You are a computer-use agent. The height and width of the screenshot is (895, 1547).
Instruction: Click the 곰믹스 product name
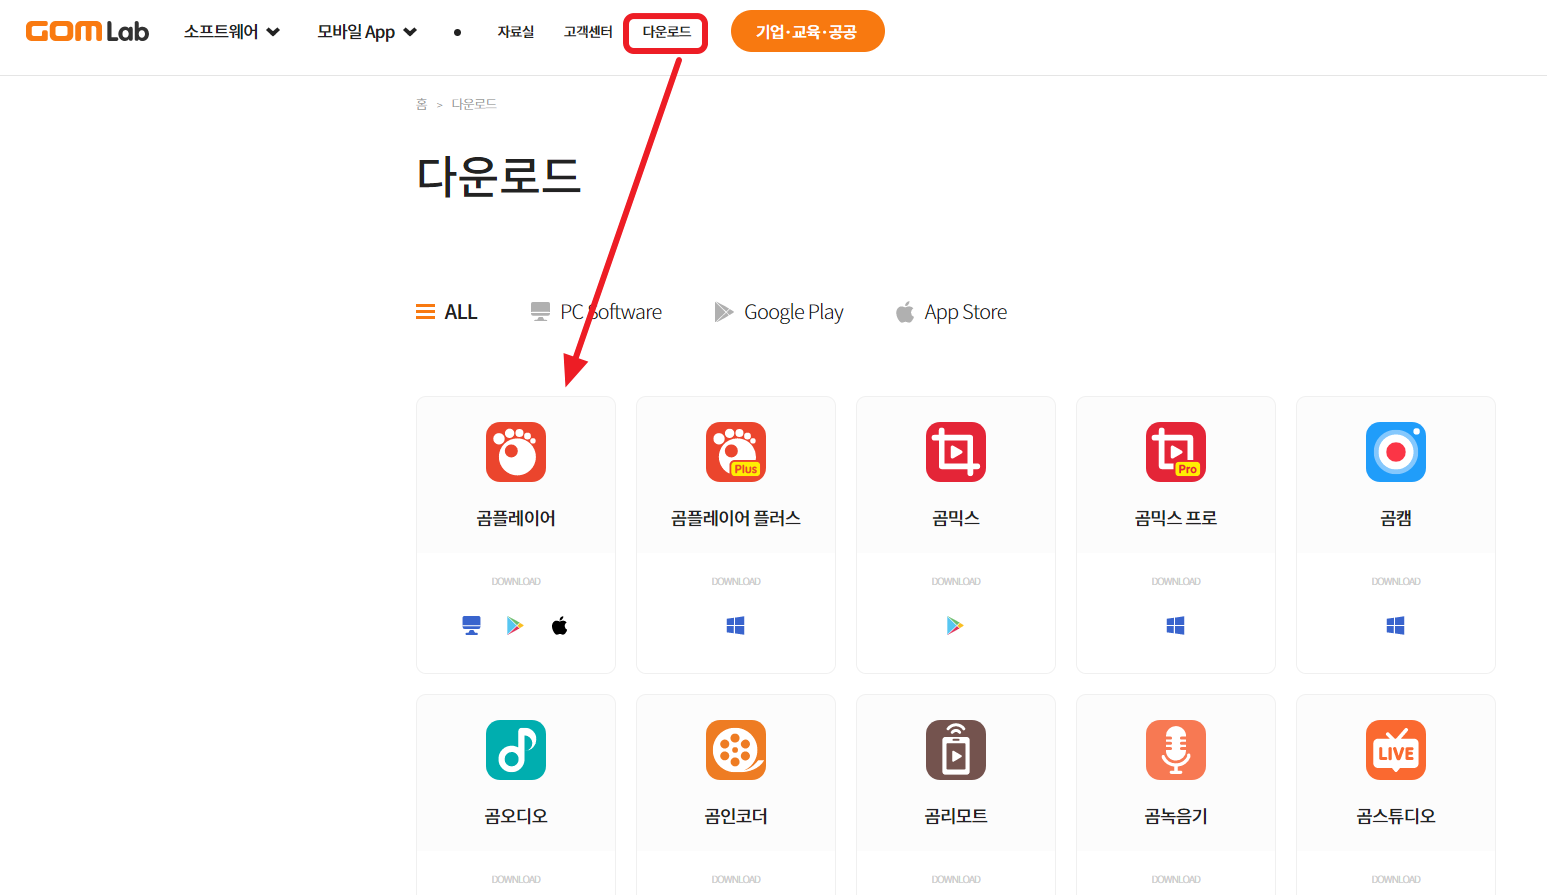[x=956, y=518]
